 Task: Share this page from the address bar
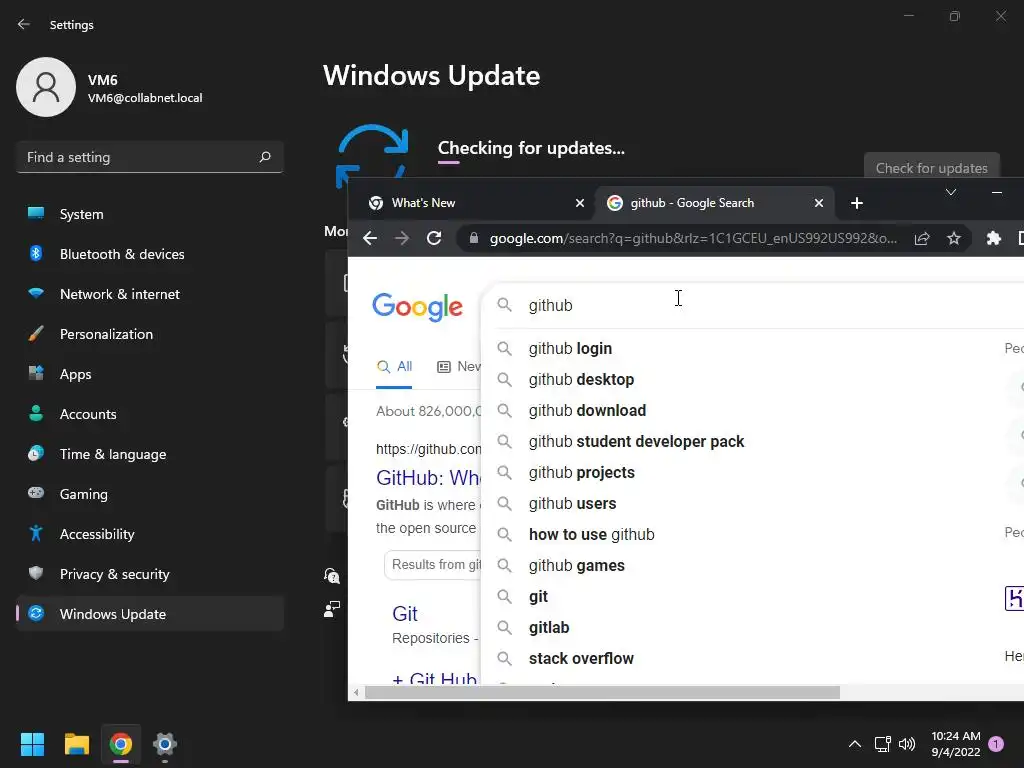click(922, 238)
